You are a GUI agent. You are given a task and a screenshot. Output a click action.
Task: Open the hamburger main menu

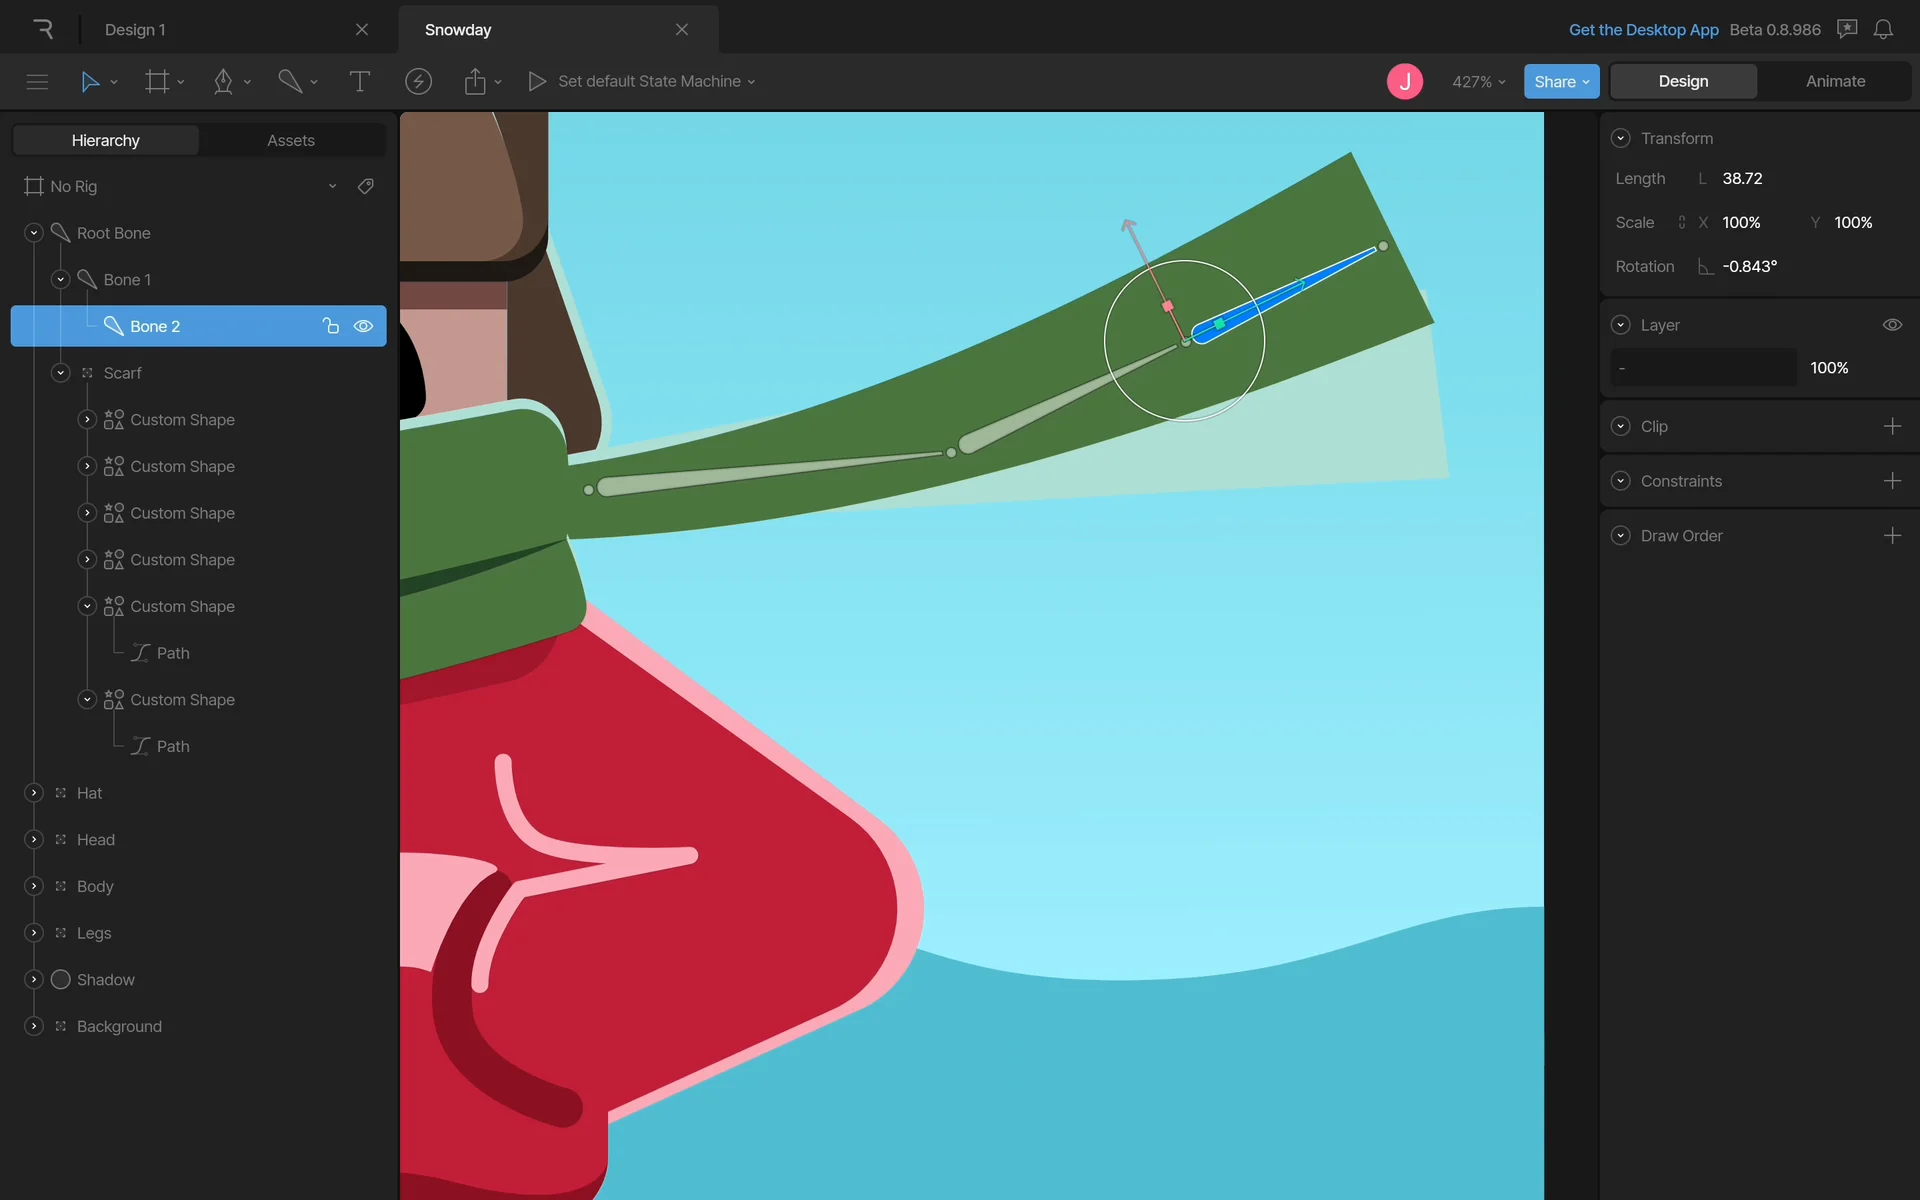click(37, 82)
